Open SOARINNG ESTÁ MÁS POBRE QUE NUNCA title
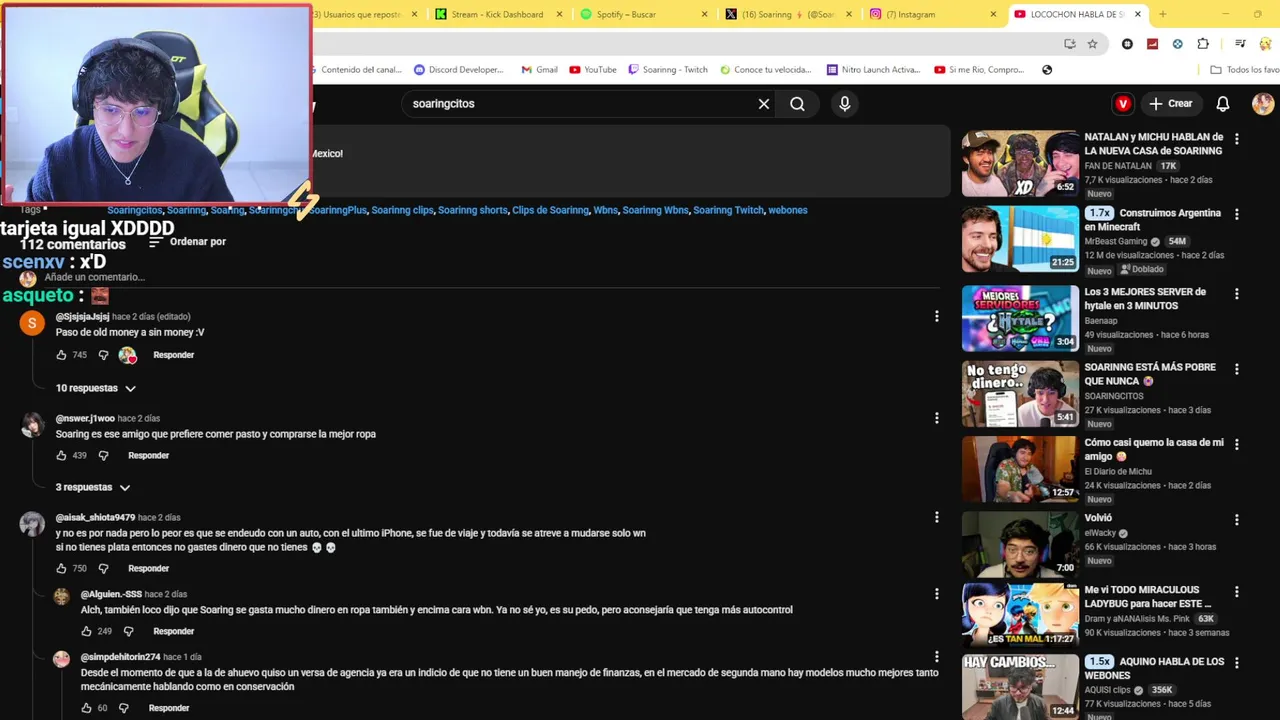This screenshot has width=1280, height=720. [1150, 374]
